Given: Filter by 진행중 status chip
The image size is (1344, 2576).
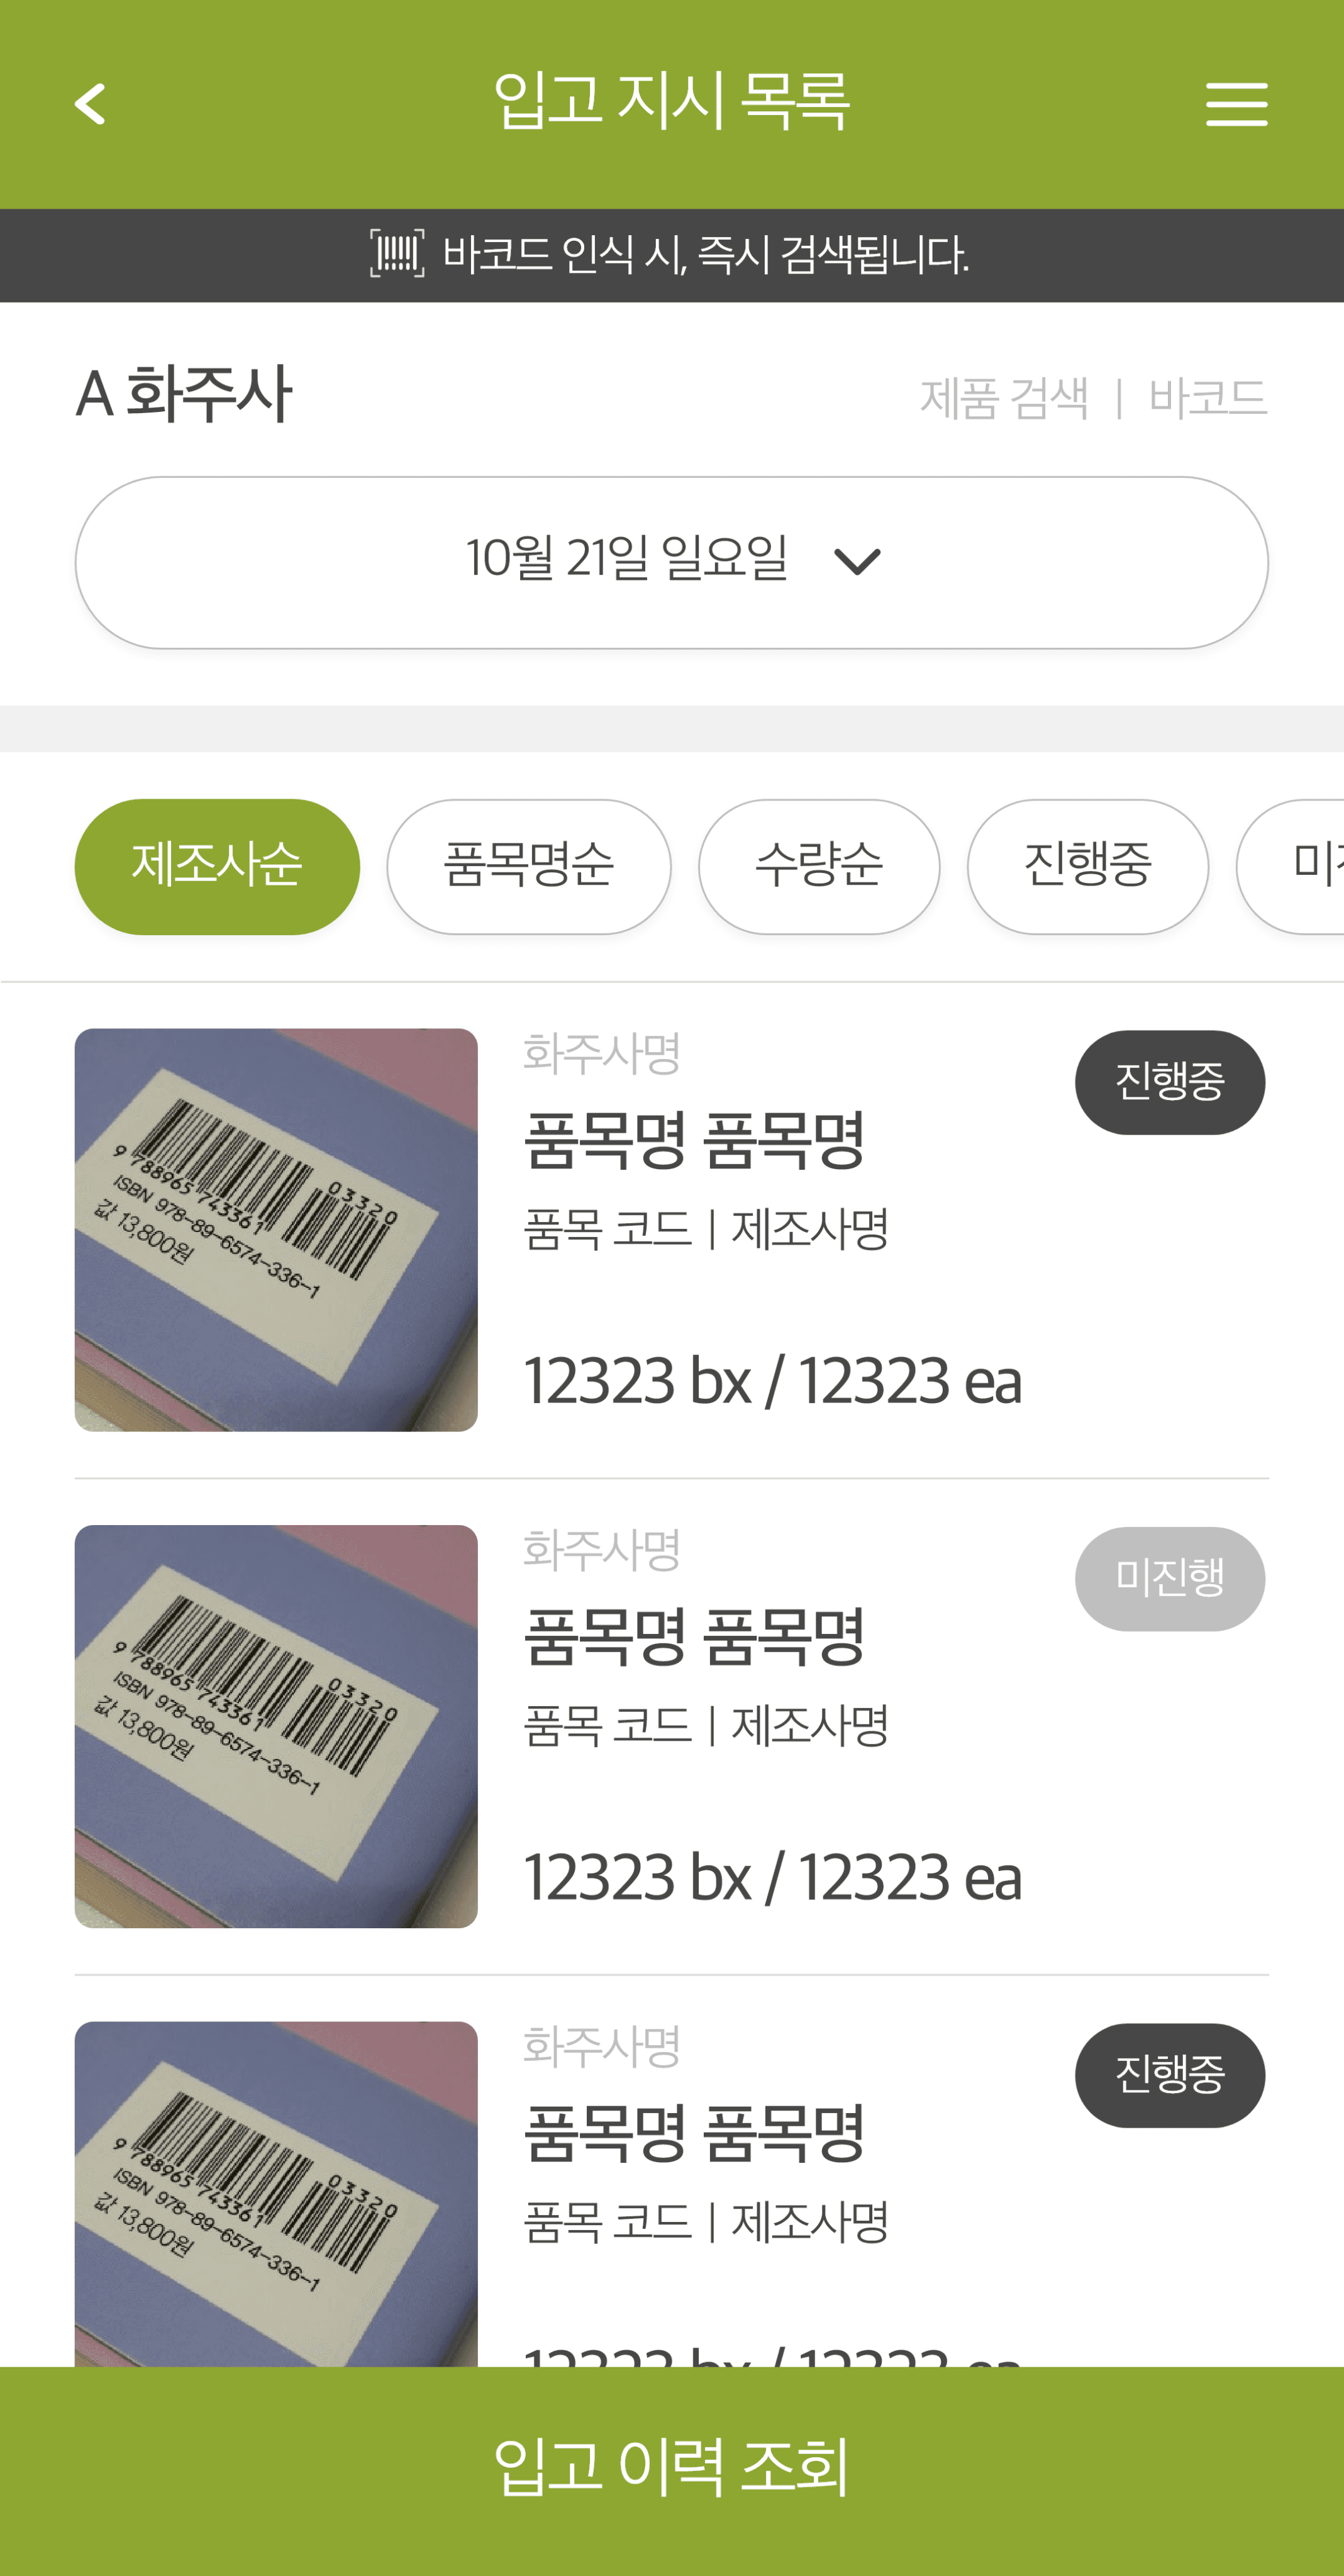Looking at the screenshot, I should point(1087,866).
